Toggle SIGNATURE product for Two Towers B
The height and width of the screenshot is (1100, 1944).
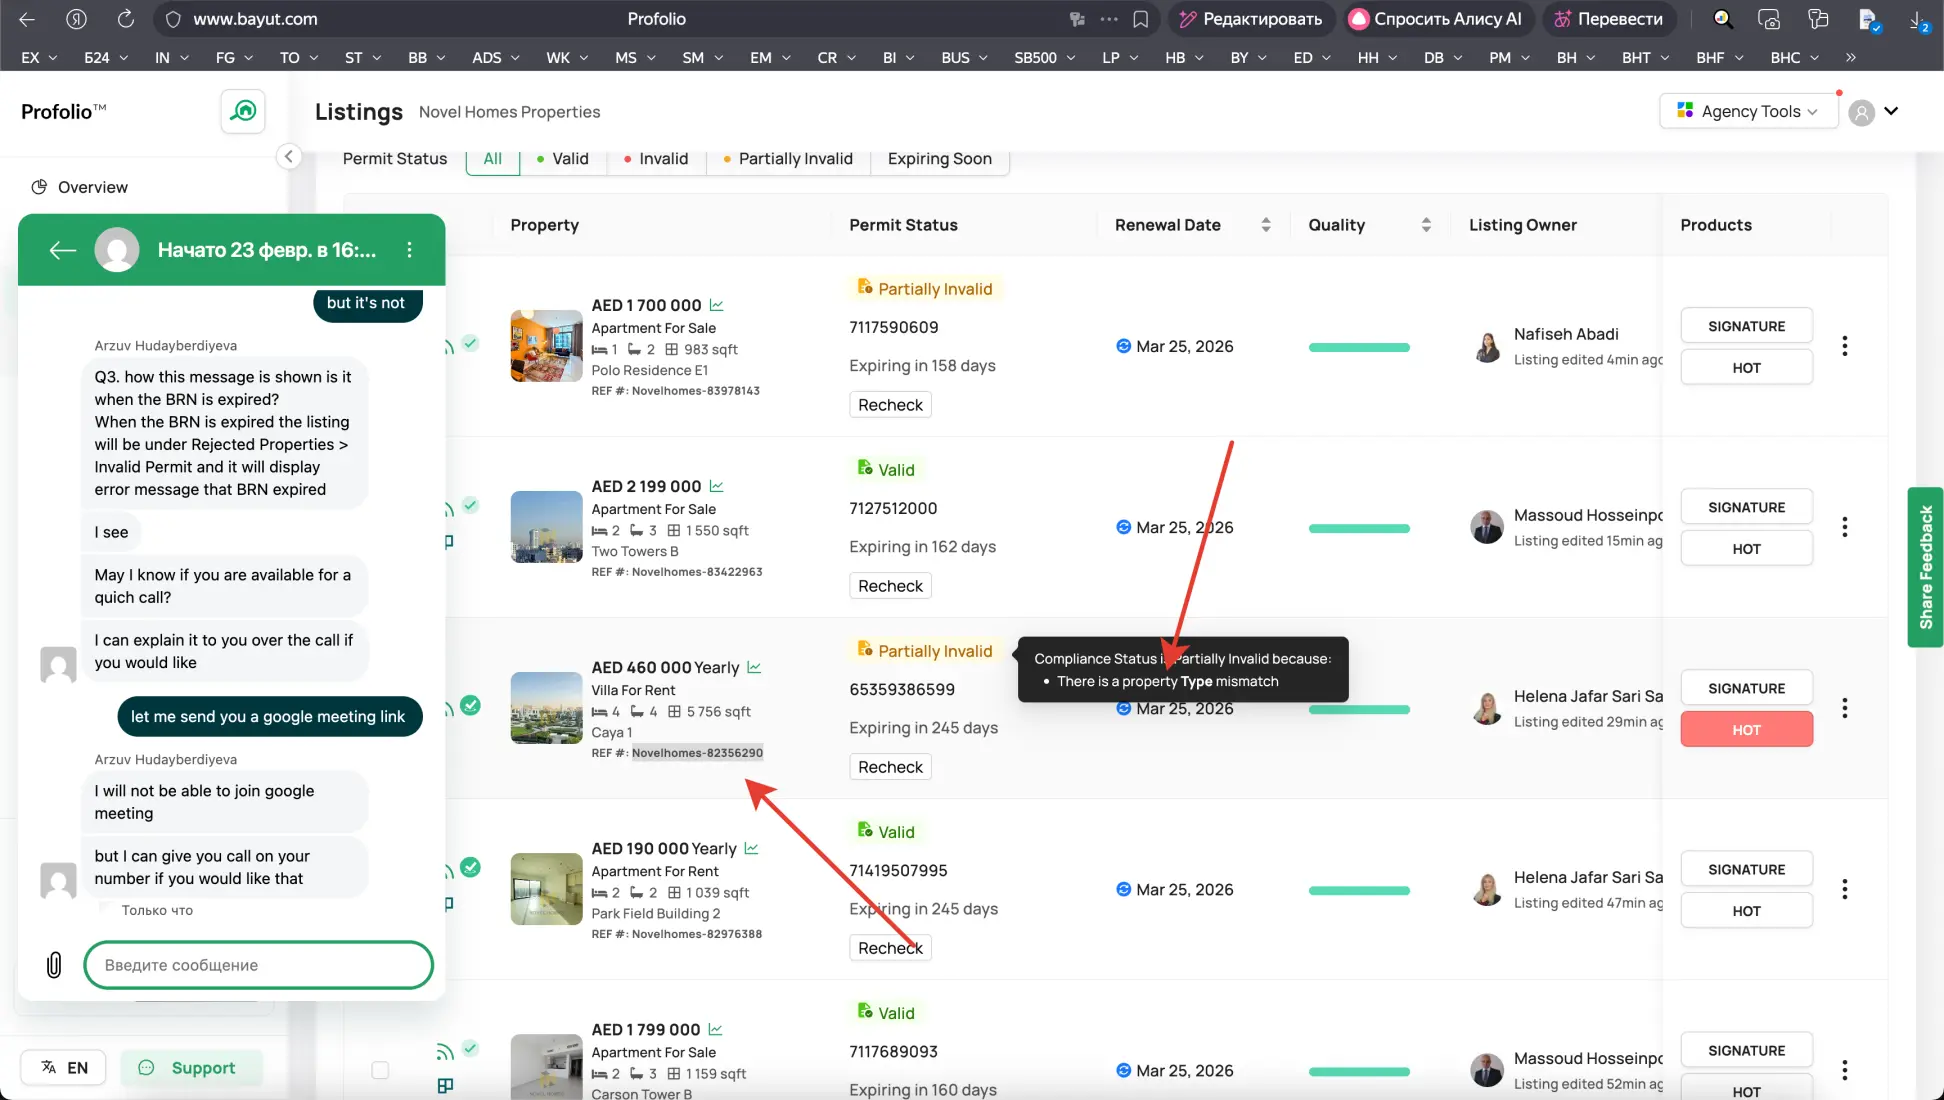coord(1746,507)
